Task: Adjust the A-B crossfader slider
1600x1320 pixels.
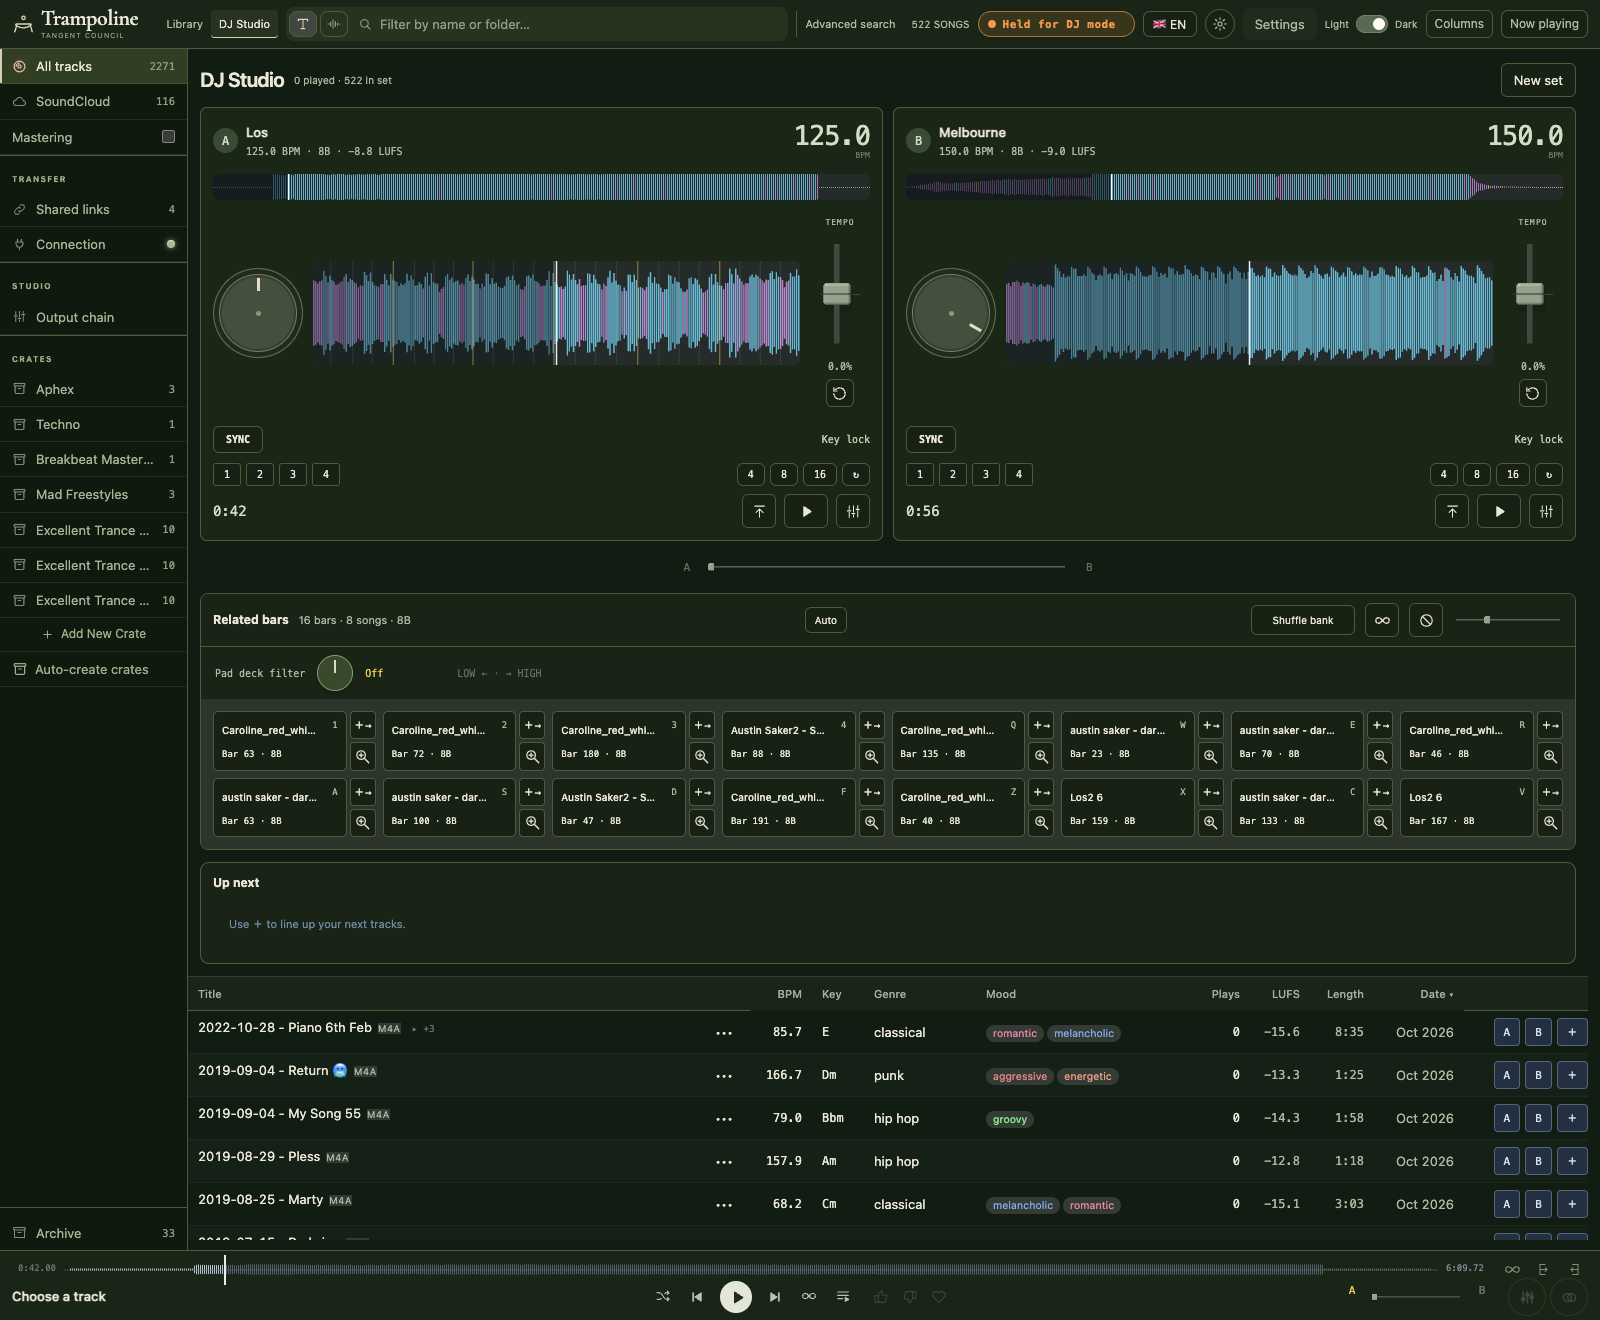Action: point(886,567)
